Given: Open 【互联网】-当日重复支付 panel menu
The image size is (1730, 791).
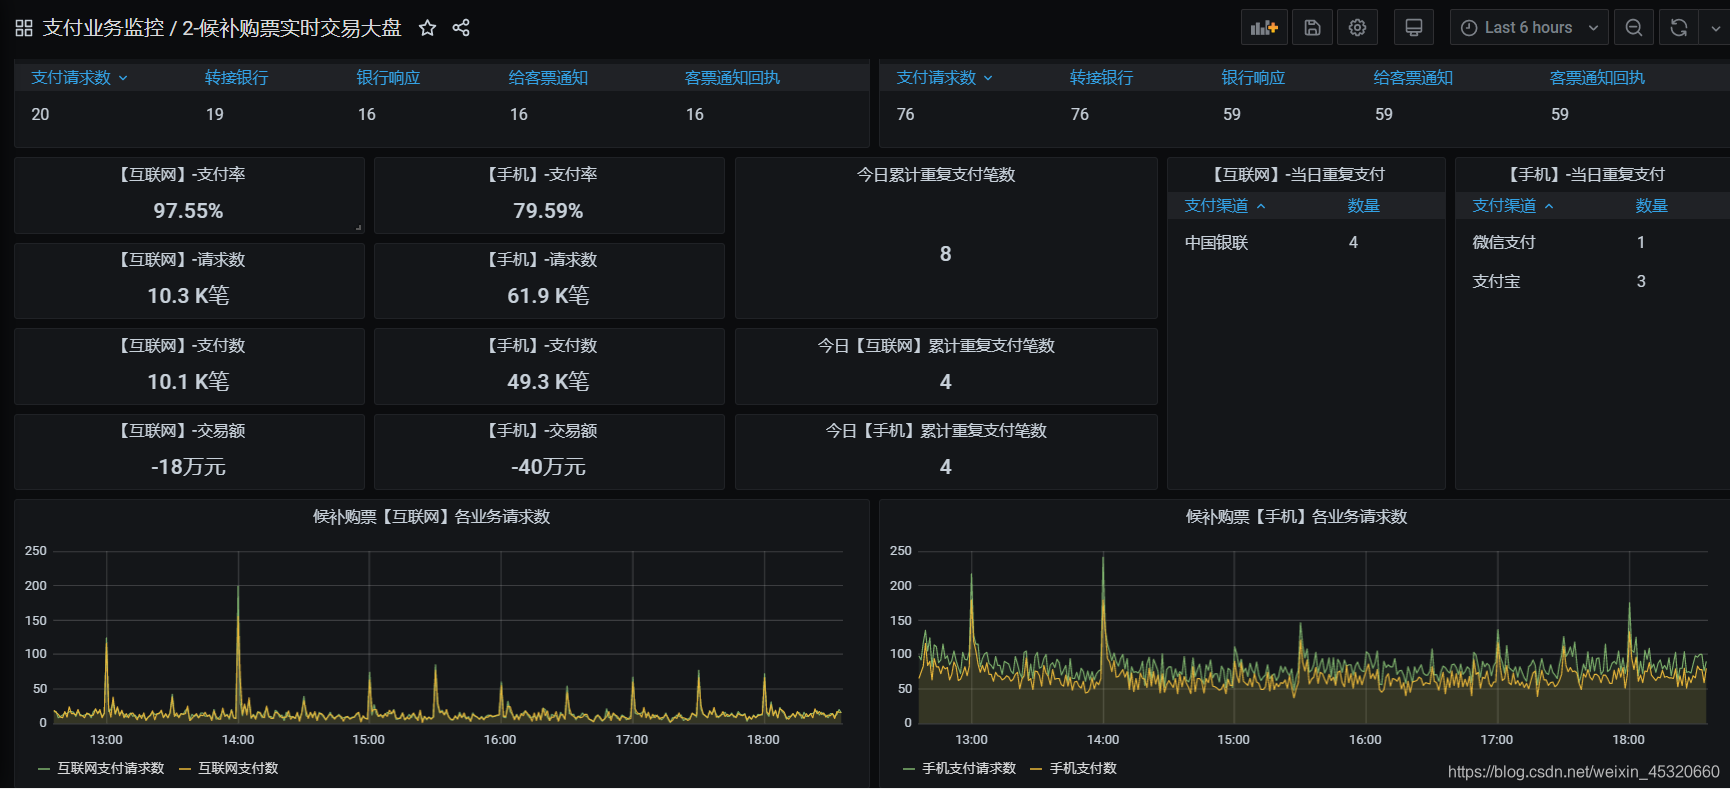Looking at the screenshot, I should 1298,175.
